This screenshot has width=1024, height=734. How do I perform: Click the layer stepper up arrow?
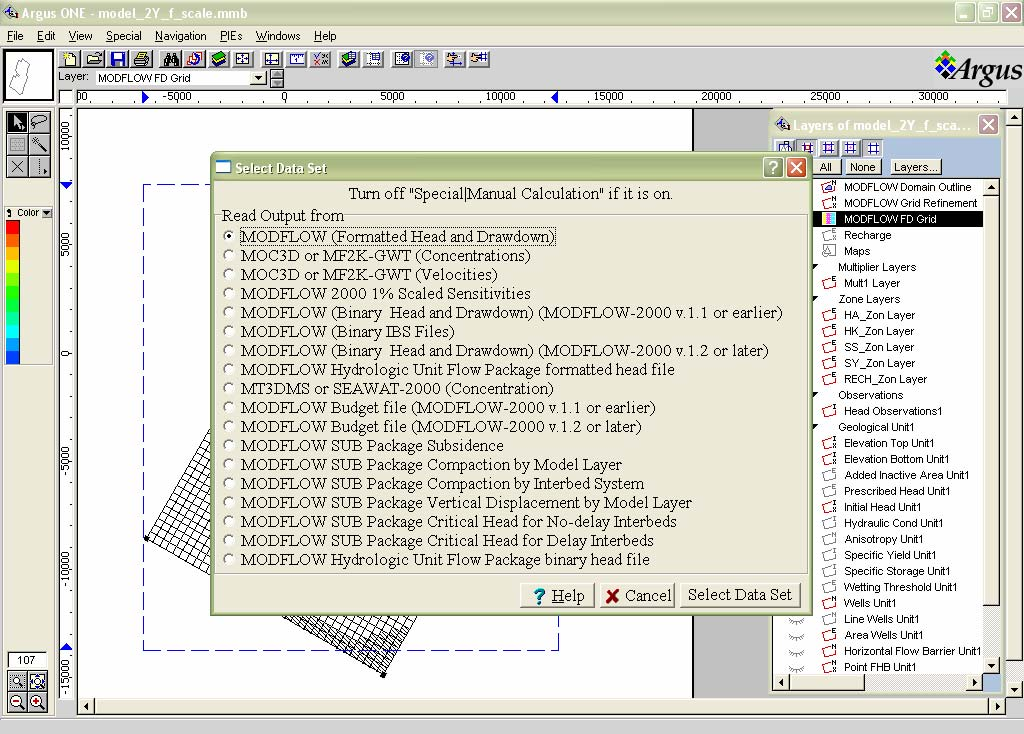277,74
